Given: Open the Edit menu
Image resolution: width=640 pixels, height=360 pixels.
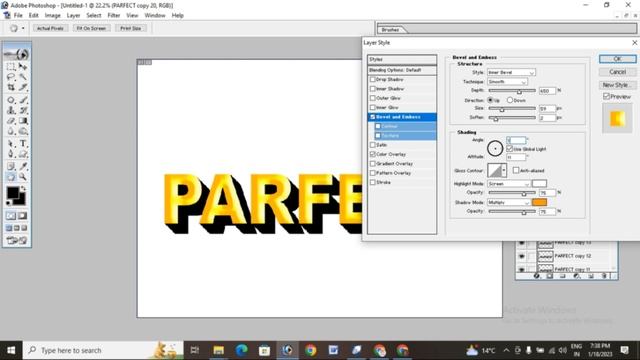Looking at the screenshot, I should [x=33, y=16].
